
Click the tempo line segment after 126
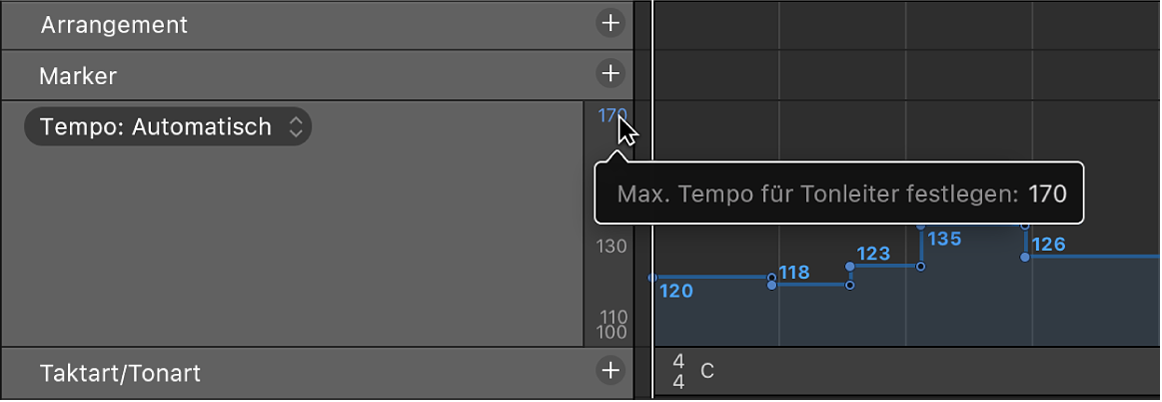pyautogui.click(x=1095, y=257)
